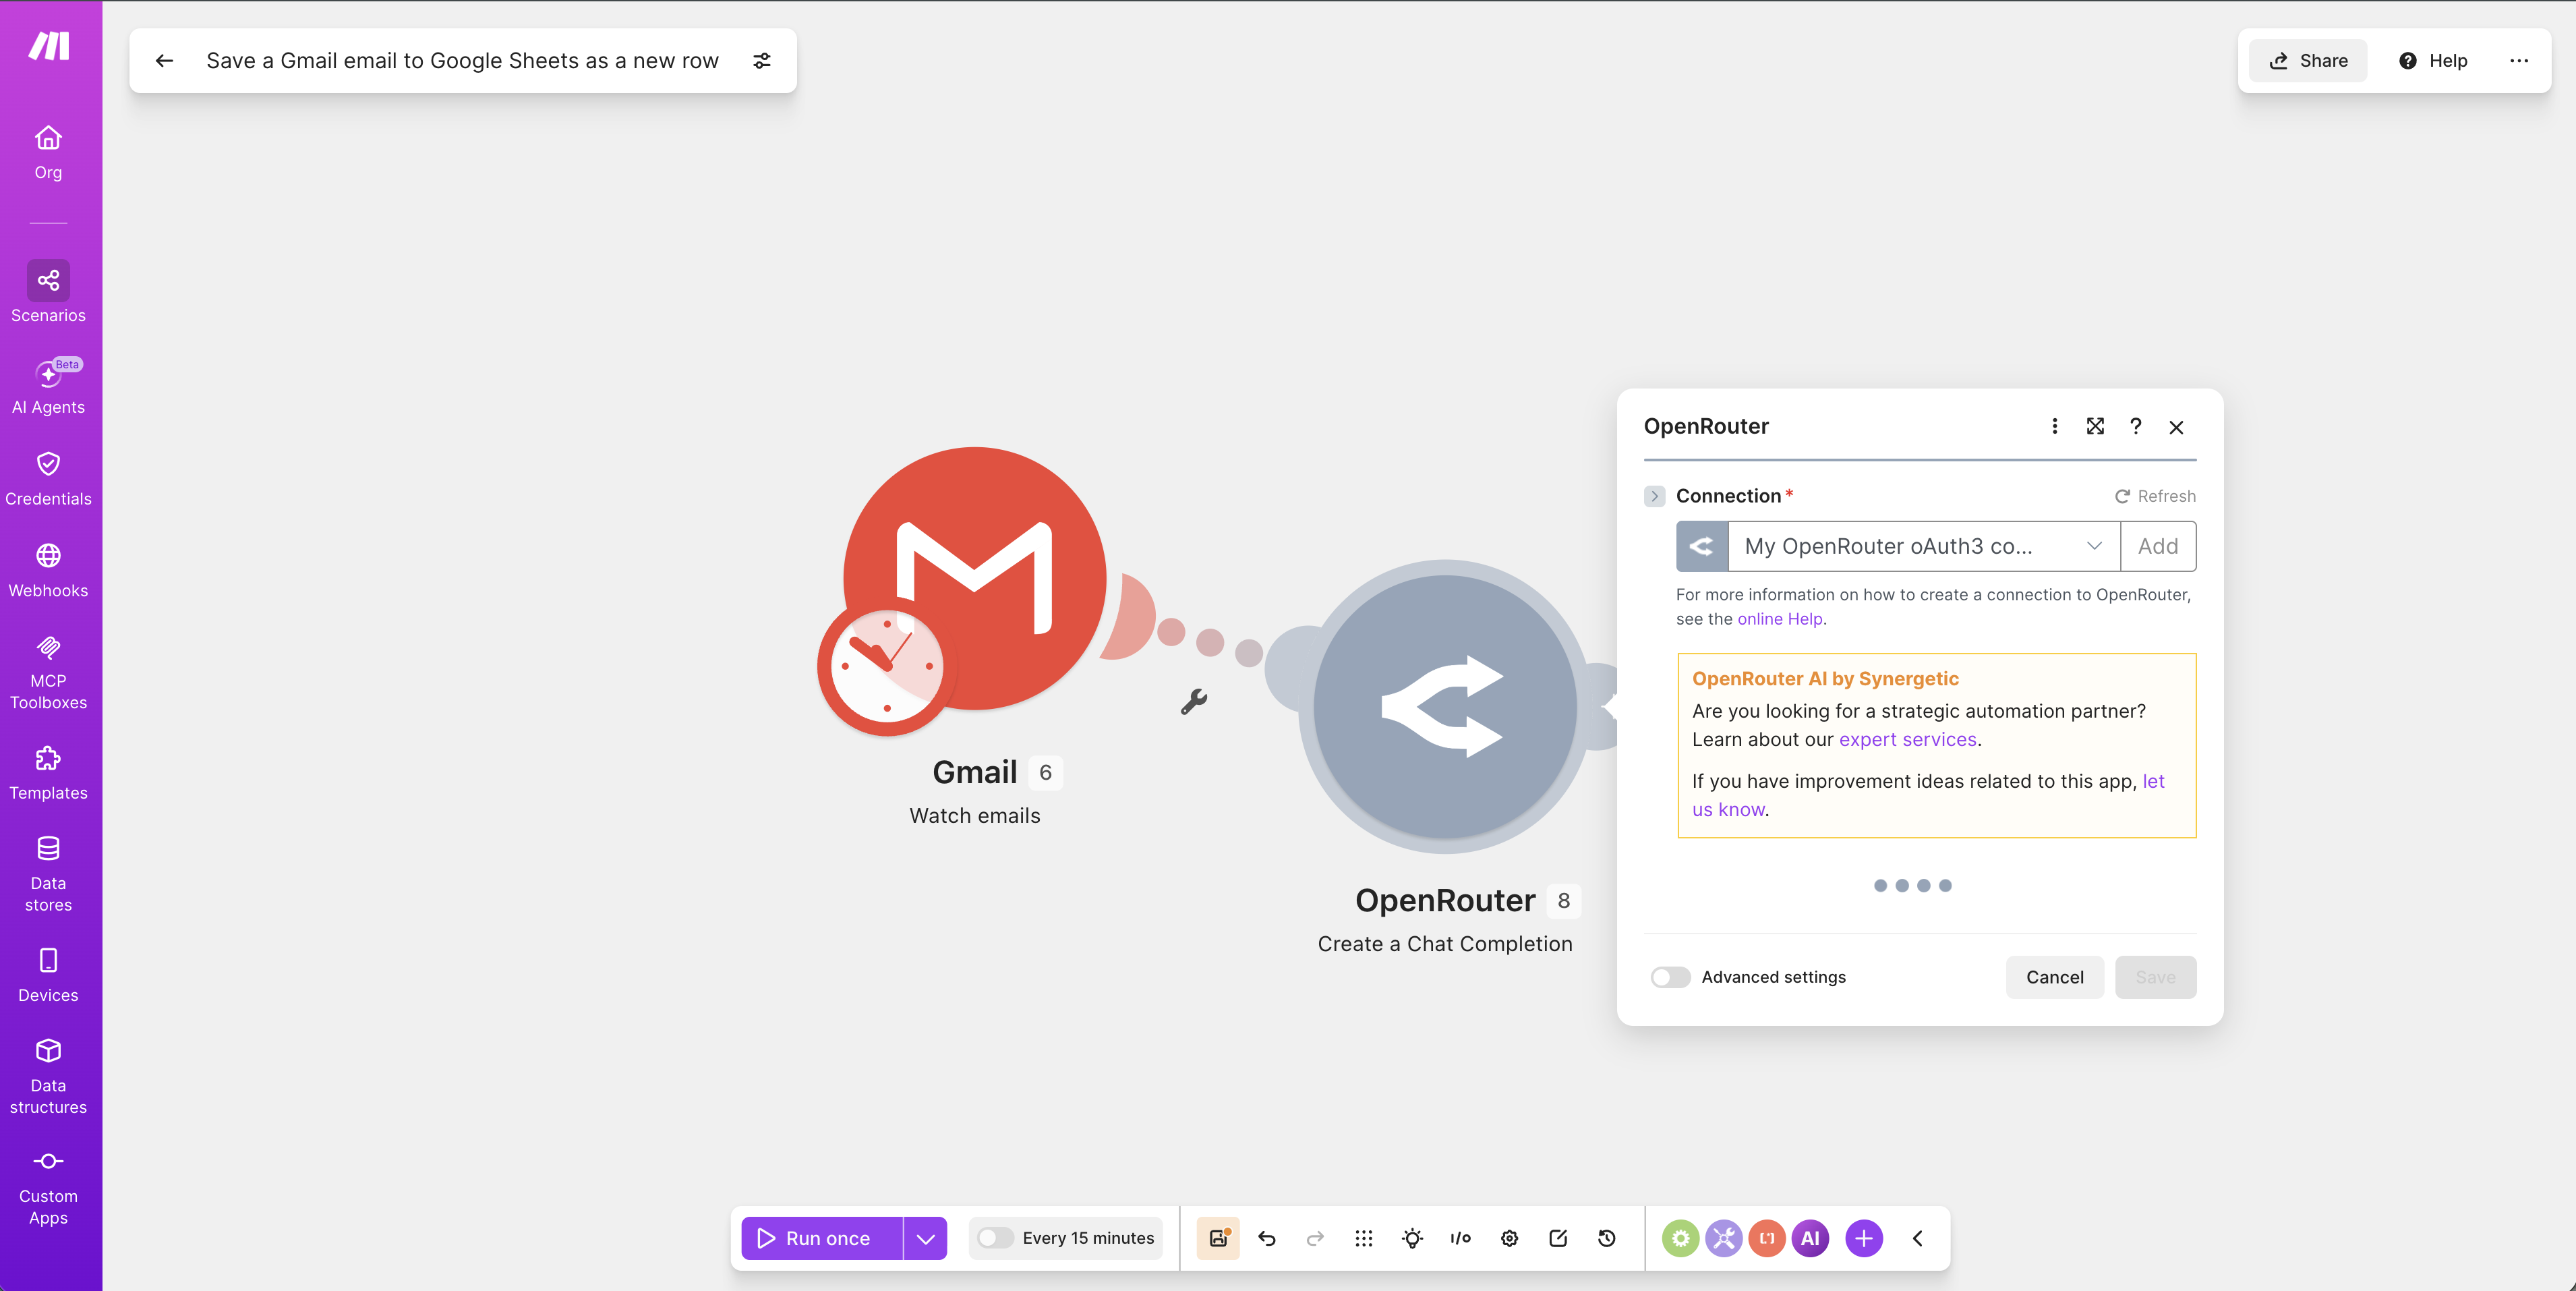Undo the last change
Viewport: 2576px width, 1291px height.
tap(1267, 1238)
